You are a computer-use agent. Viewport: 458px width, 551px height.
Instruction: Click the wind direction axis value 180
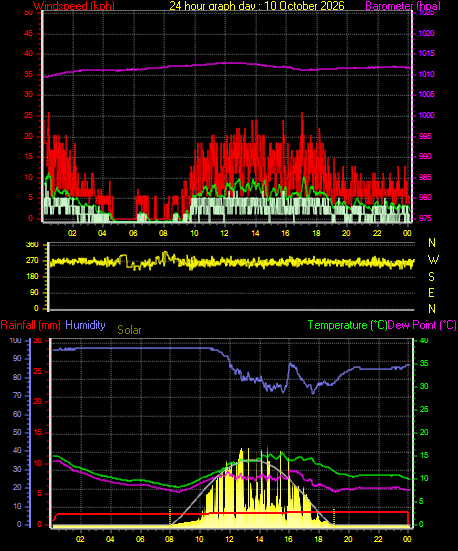click(x=32, y=277)
